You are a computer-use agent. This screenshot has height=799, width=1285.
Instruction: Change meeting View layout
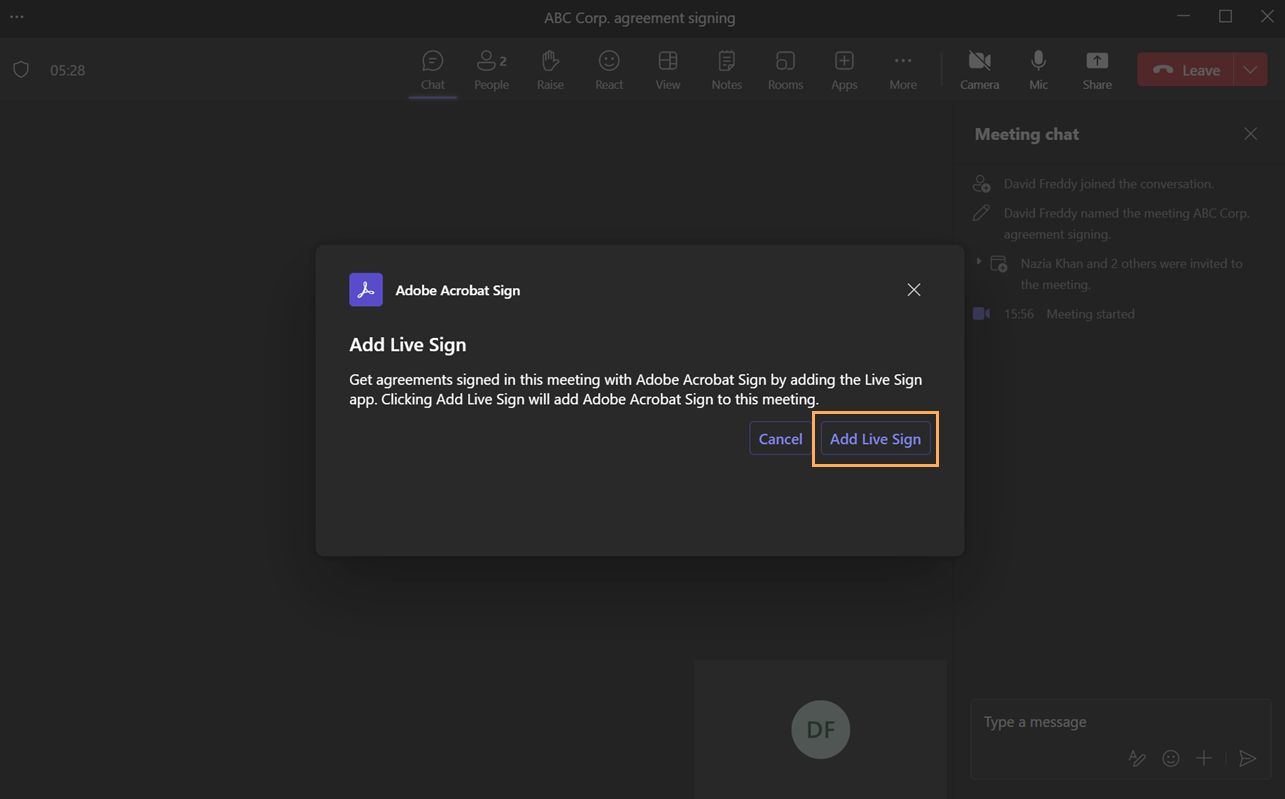tap(668, 71)
